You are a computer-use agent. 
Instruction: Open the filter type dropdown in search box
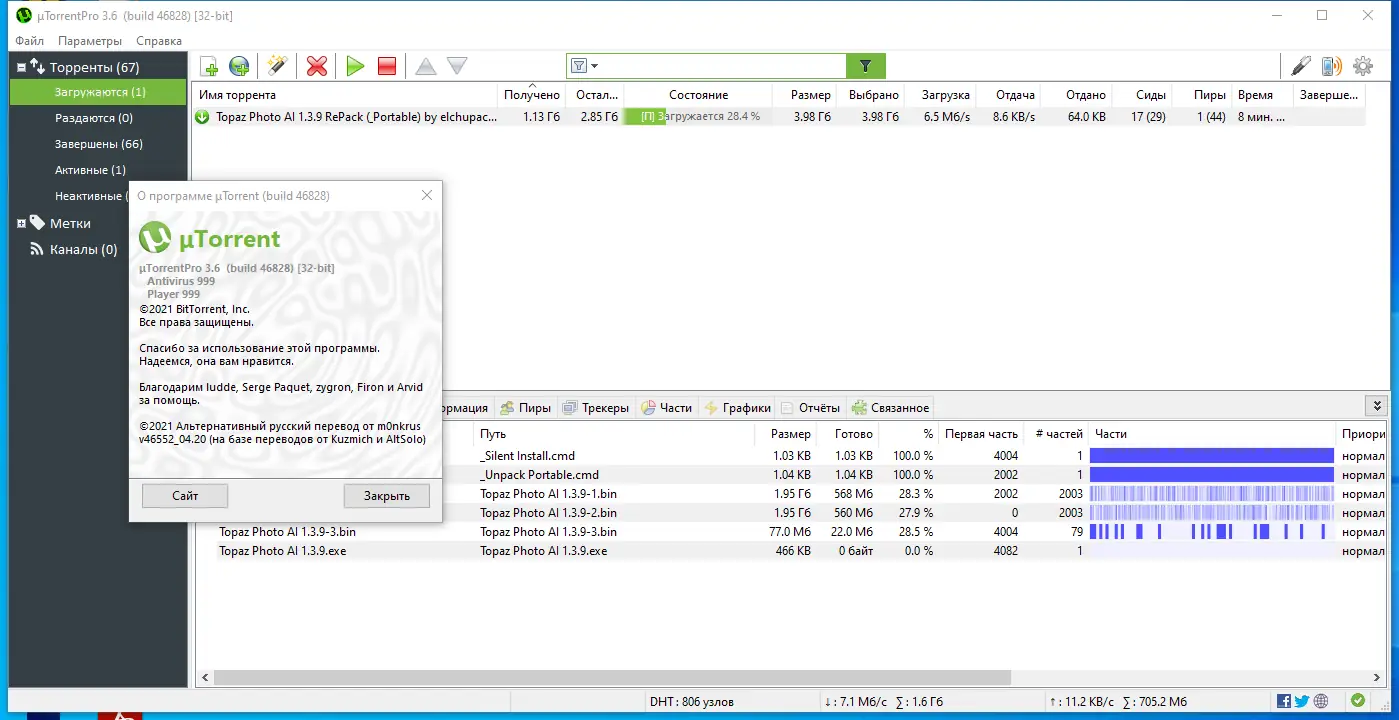point(584,66)
